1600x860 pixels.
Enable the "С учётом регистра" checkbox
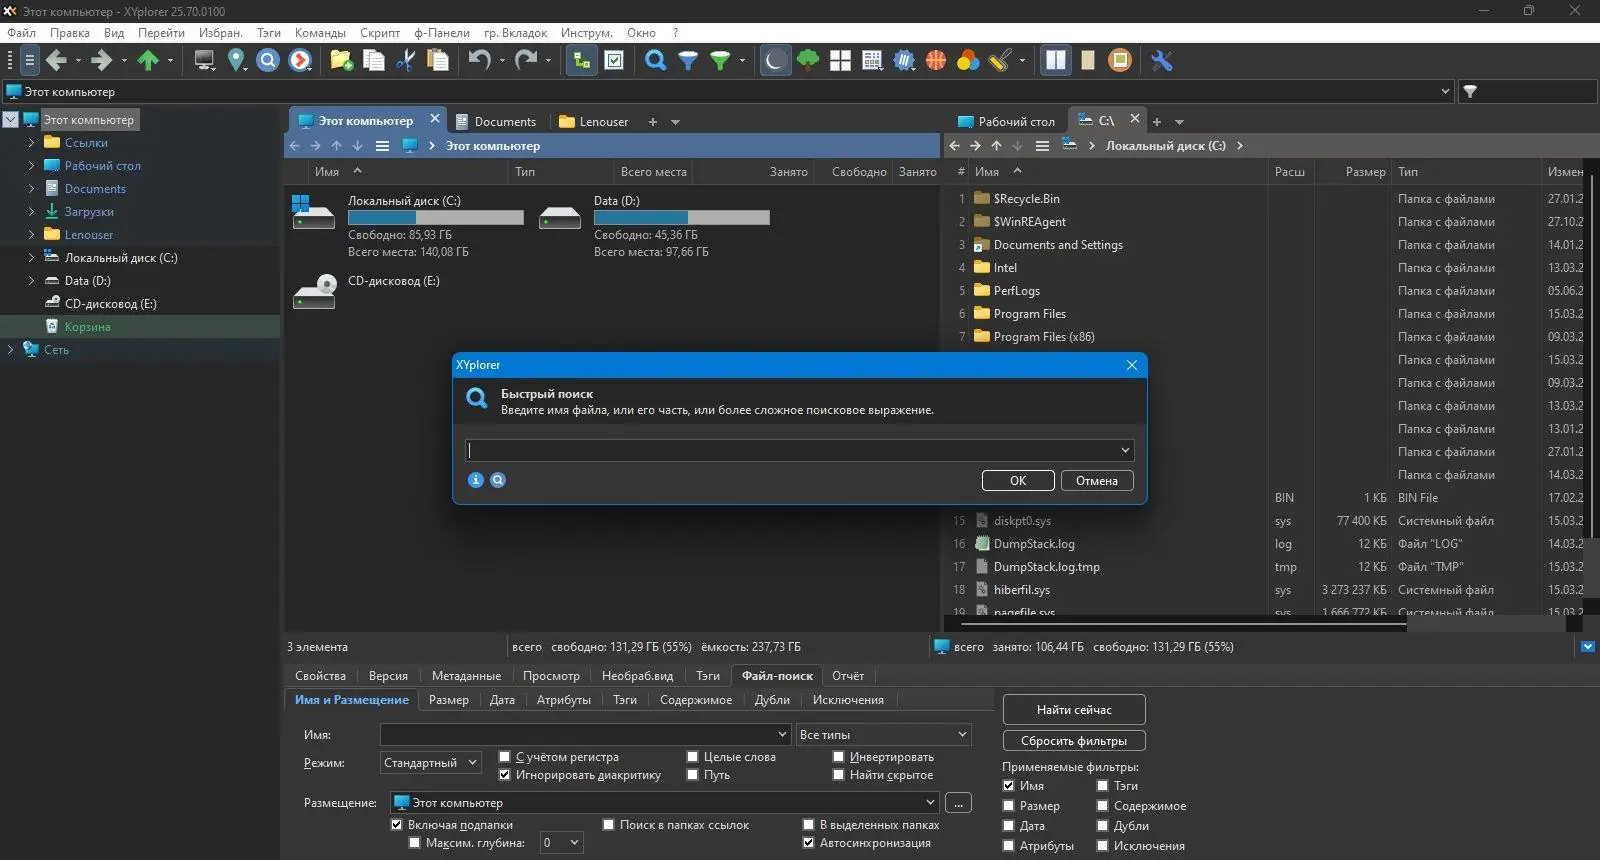pyautogui.click(x=505, y=757)
